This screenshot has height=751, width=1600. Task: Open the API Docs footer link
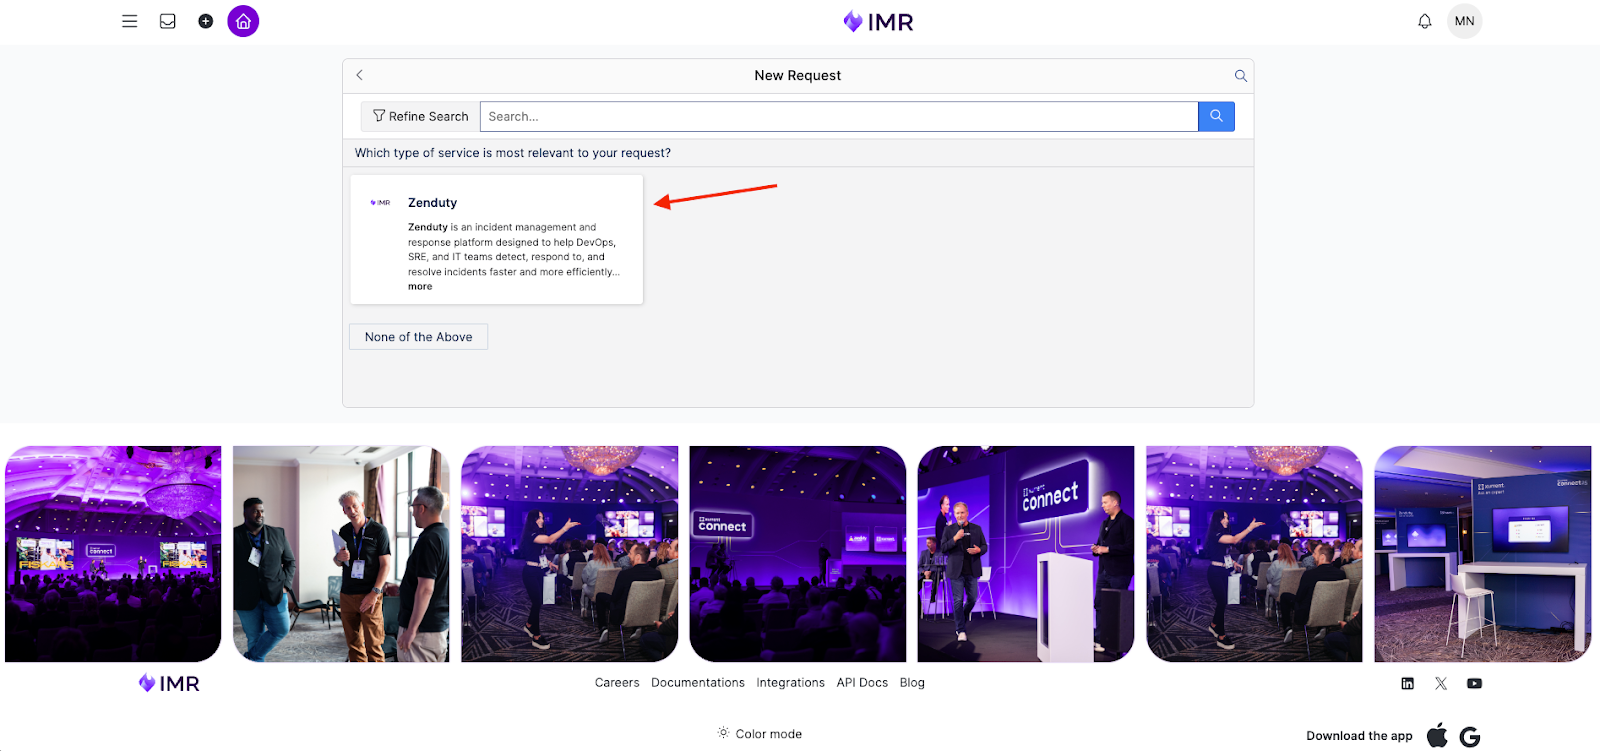862,683
